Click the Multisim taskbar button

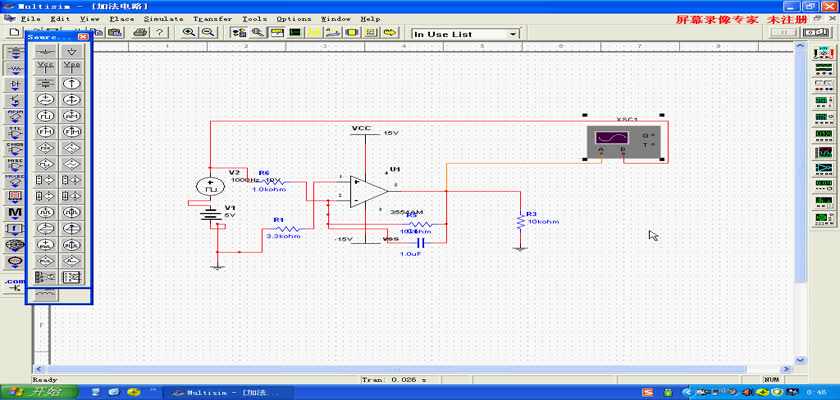click(x=228, y=393)
